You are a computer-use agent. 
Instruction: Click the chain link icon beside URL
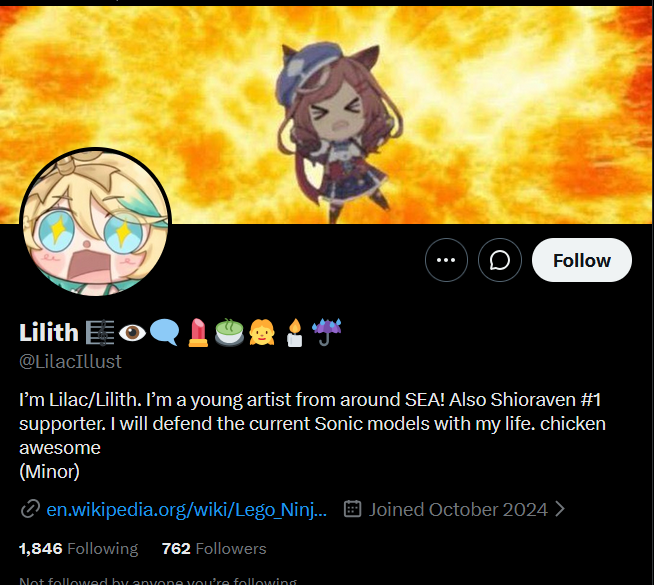click(30, 509)
